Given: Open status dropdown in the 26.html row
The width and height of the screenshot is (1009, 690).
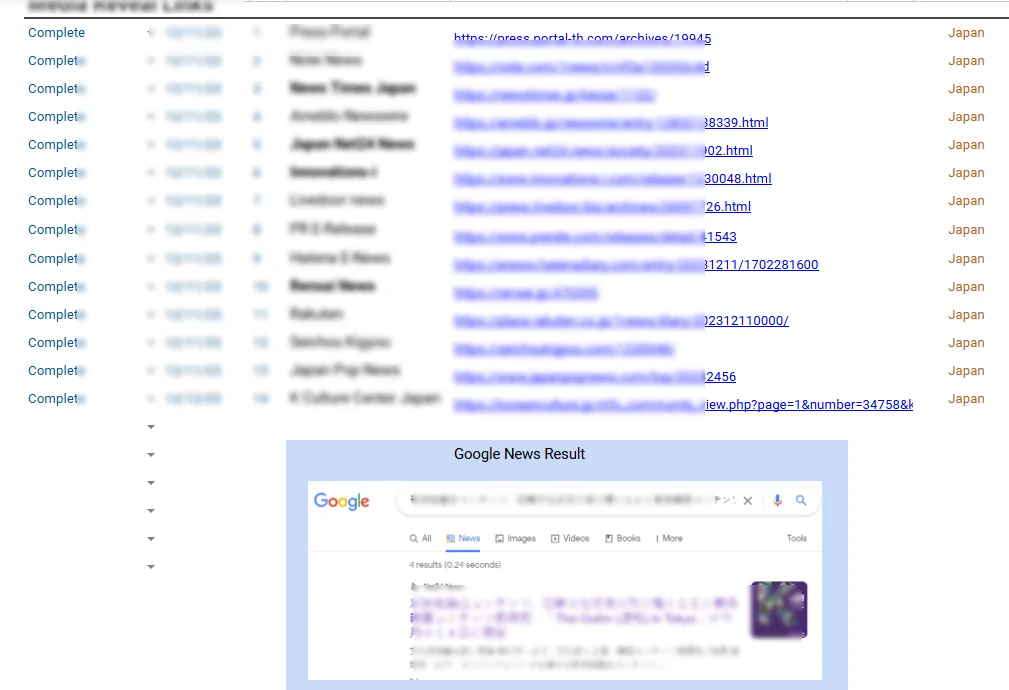Looking at the screenshot, I should (x=151, y=201).
